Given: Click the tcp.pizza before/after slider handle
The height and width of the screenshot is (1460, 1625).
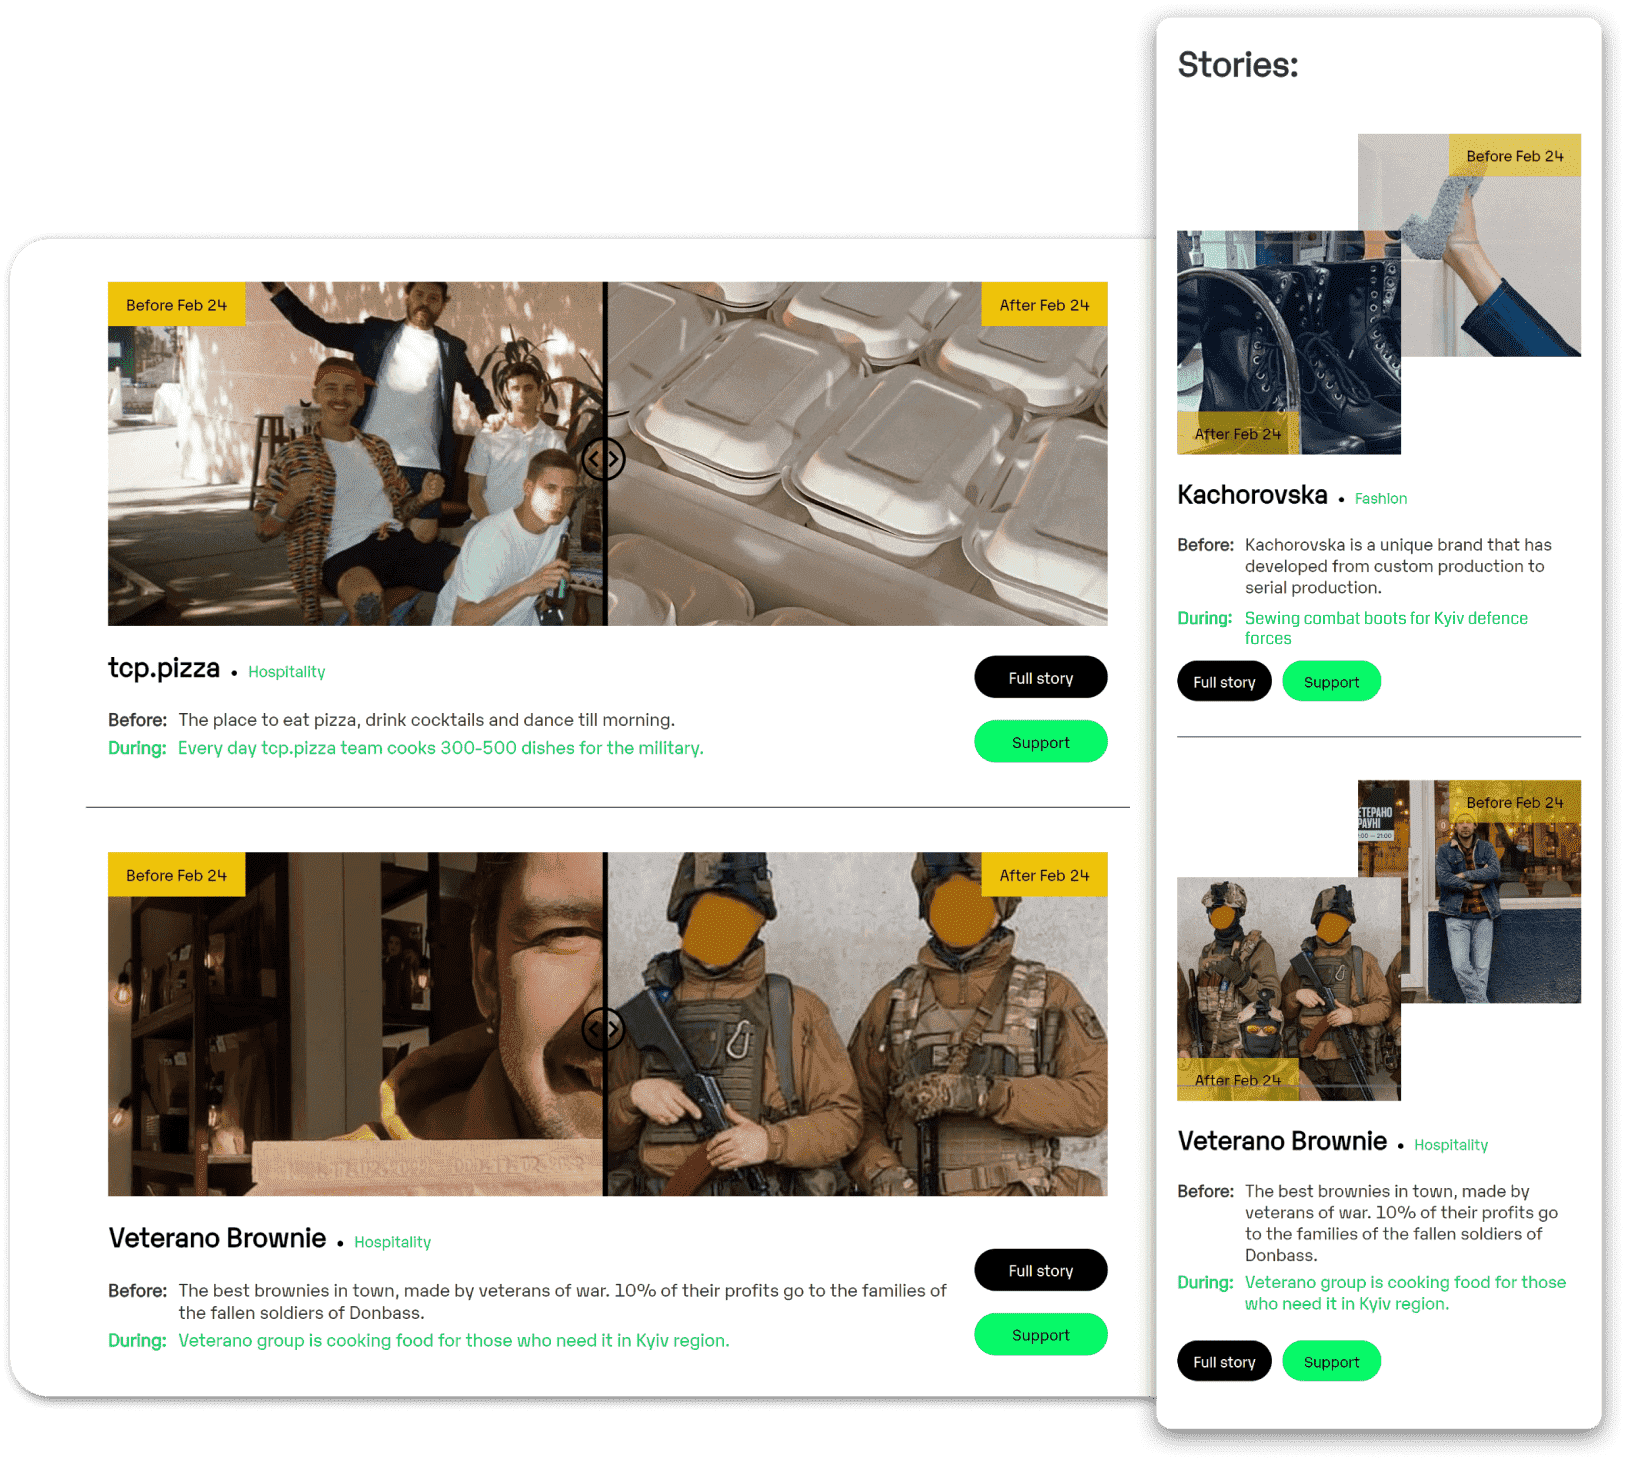Looking at the screenshot, I should pos(603,459).
